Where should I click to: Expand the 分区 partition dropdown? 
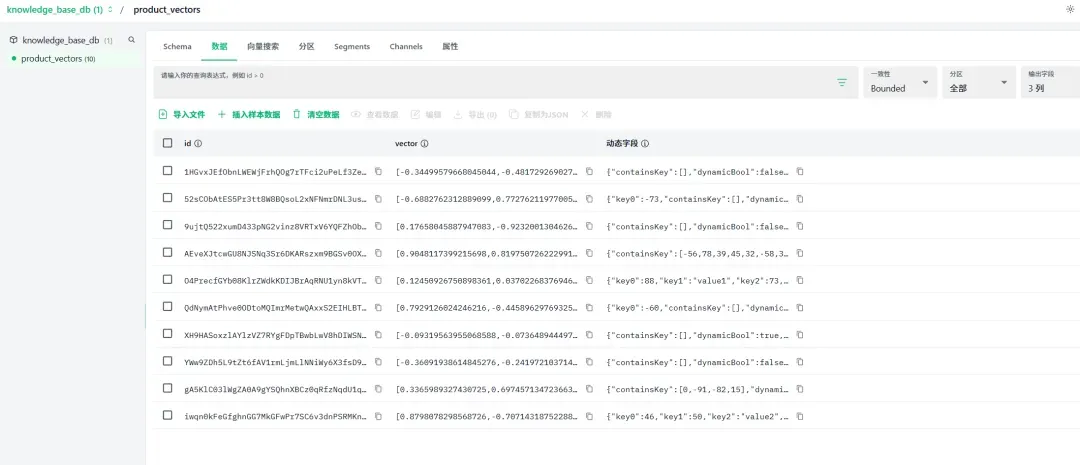click(x=978, y=83)
